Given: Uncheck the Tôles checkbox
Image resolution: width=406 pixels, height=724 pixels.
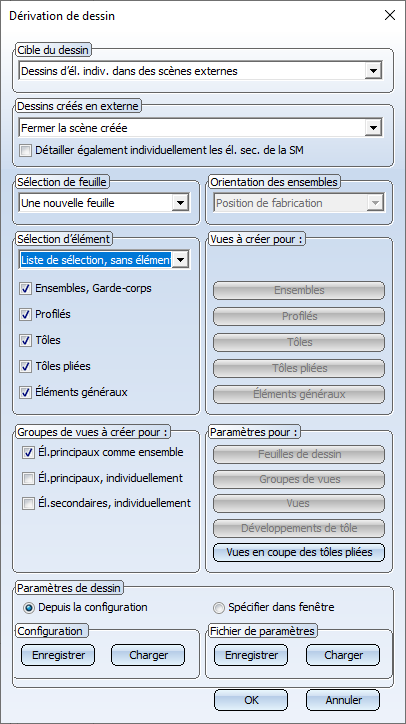Looking at the screenshot, I should coord(25,341).
